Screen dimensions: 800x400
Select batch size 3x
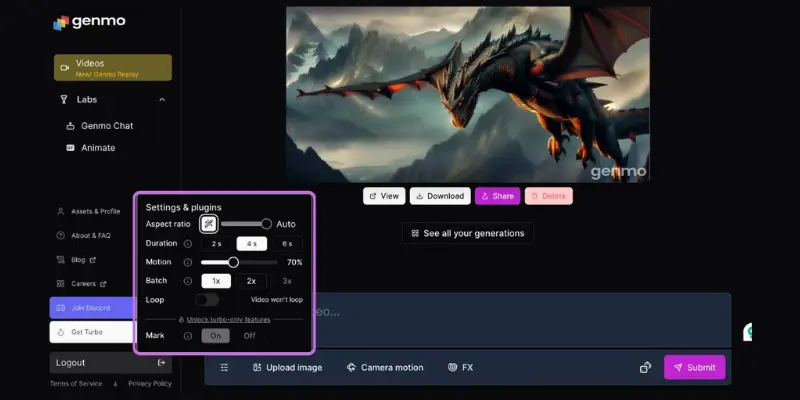point(287,281)
